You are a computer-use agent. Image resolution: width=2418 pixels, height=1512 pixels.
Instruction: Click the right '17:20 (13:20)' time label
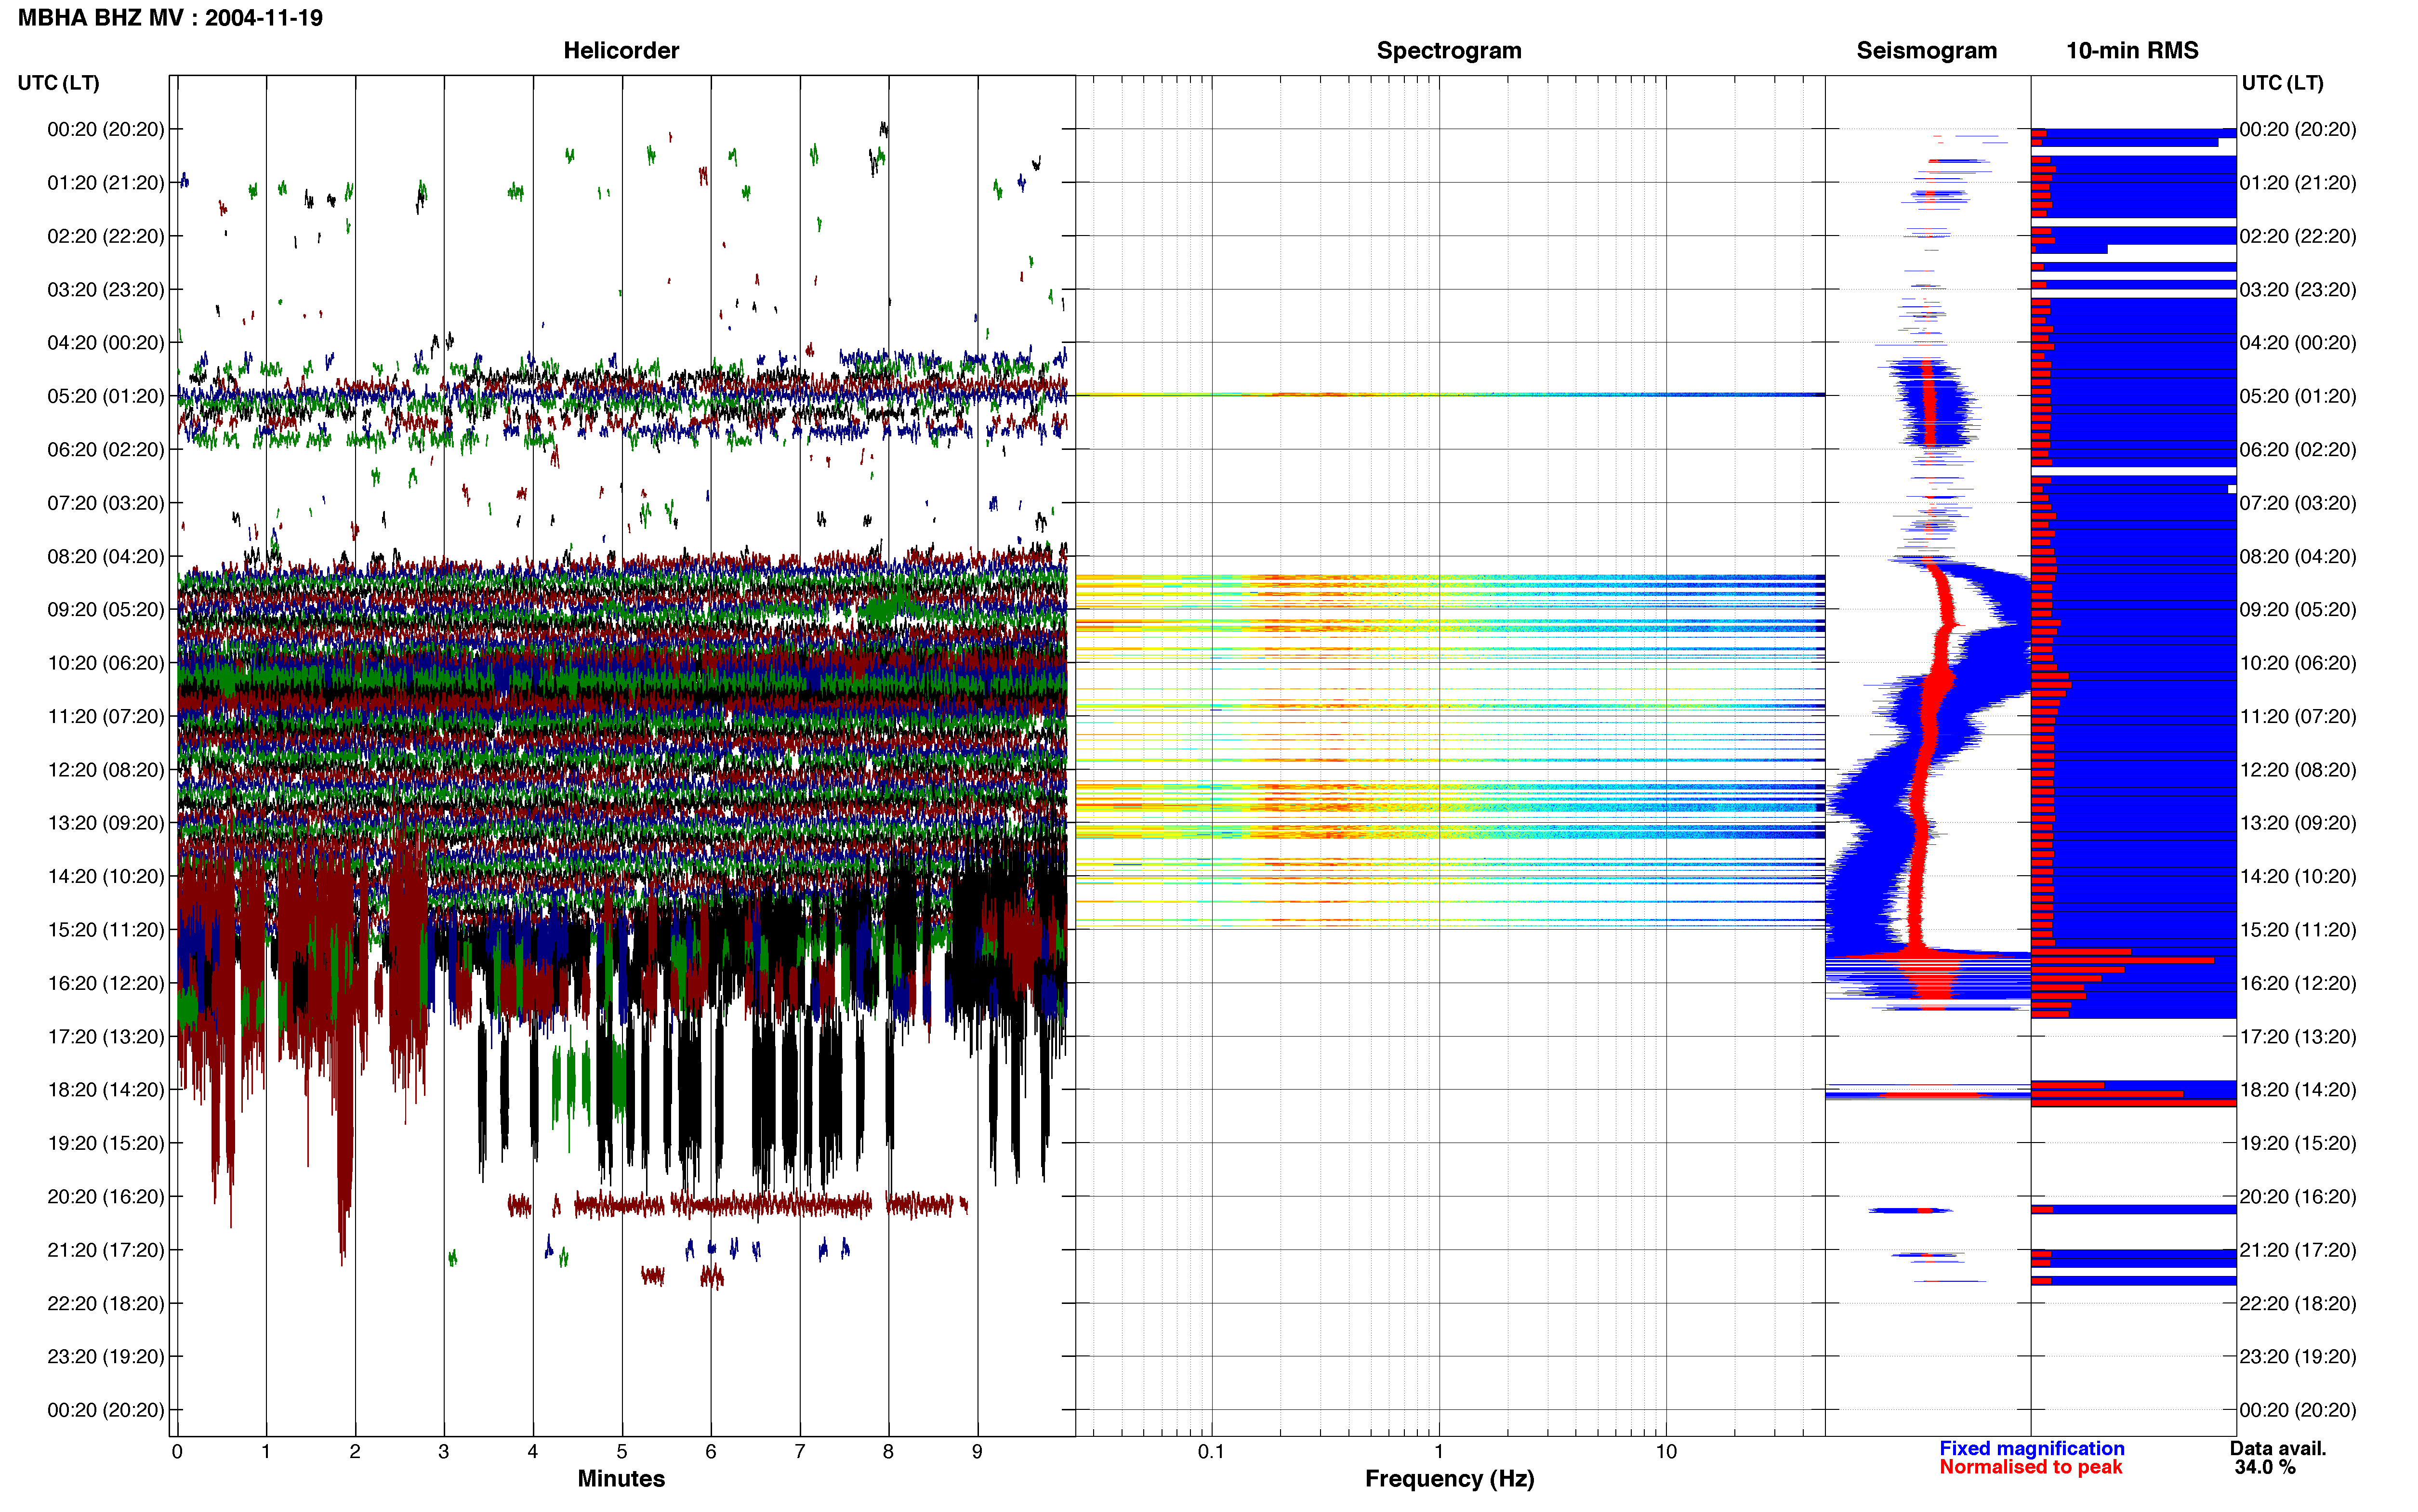[2298, 1036]
